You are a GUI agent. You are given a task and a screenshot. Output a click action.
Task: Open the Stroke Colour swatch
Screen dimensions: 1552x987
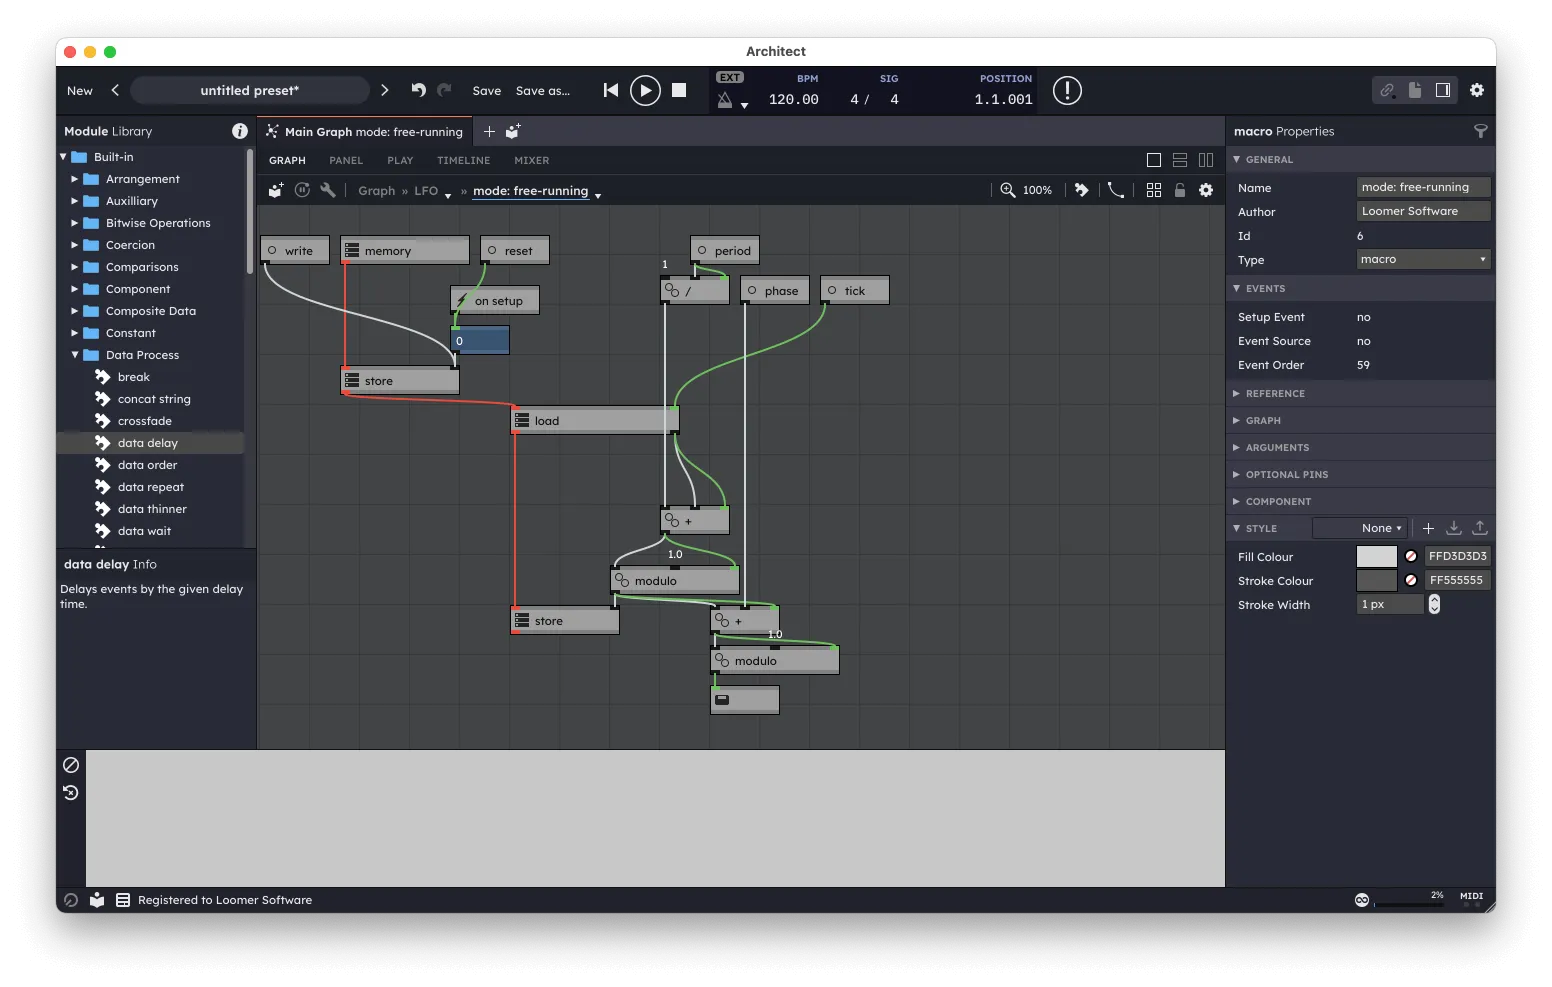pyautogui.click(x=1376, y=581)
